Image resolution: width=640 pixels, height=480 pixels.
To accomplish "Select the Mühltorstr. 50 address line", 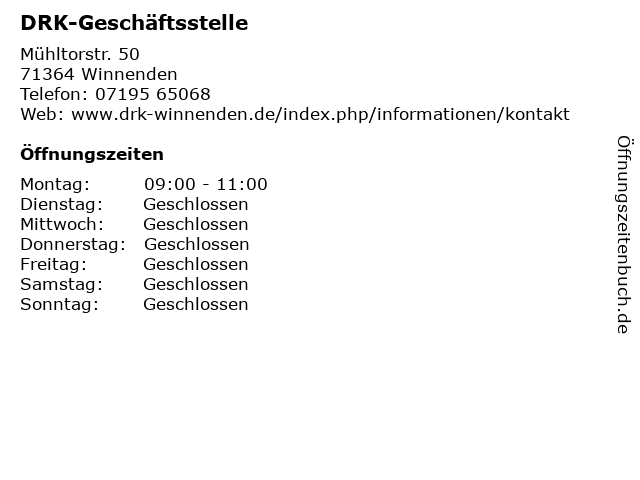I will (80, 54).
